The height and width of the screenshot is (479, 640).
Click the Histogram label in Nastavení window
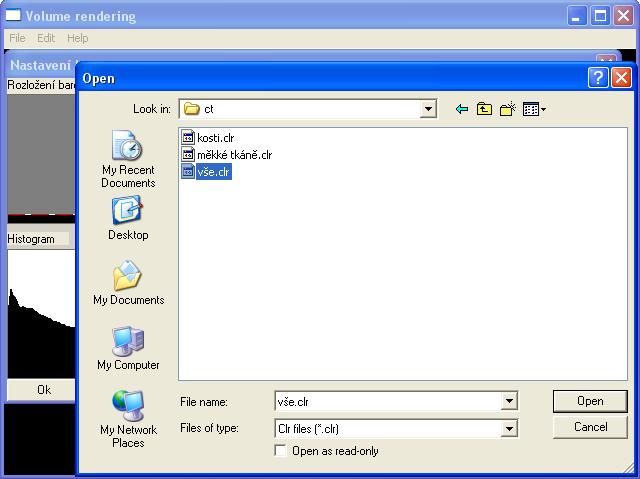tap(31, 239)
